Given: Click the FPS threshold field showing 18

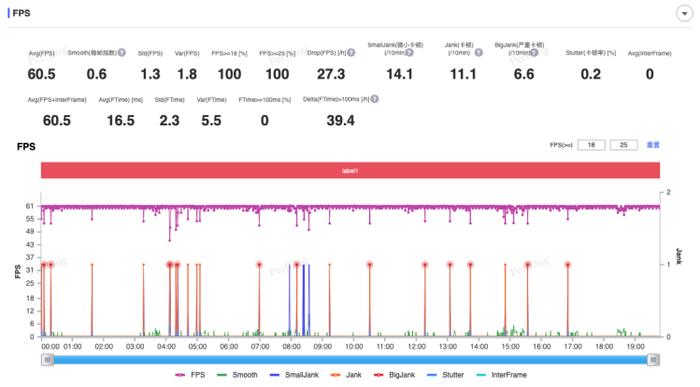Looking at the screenshot, I should click(x=591, y=145).
